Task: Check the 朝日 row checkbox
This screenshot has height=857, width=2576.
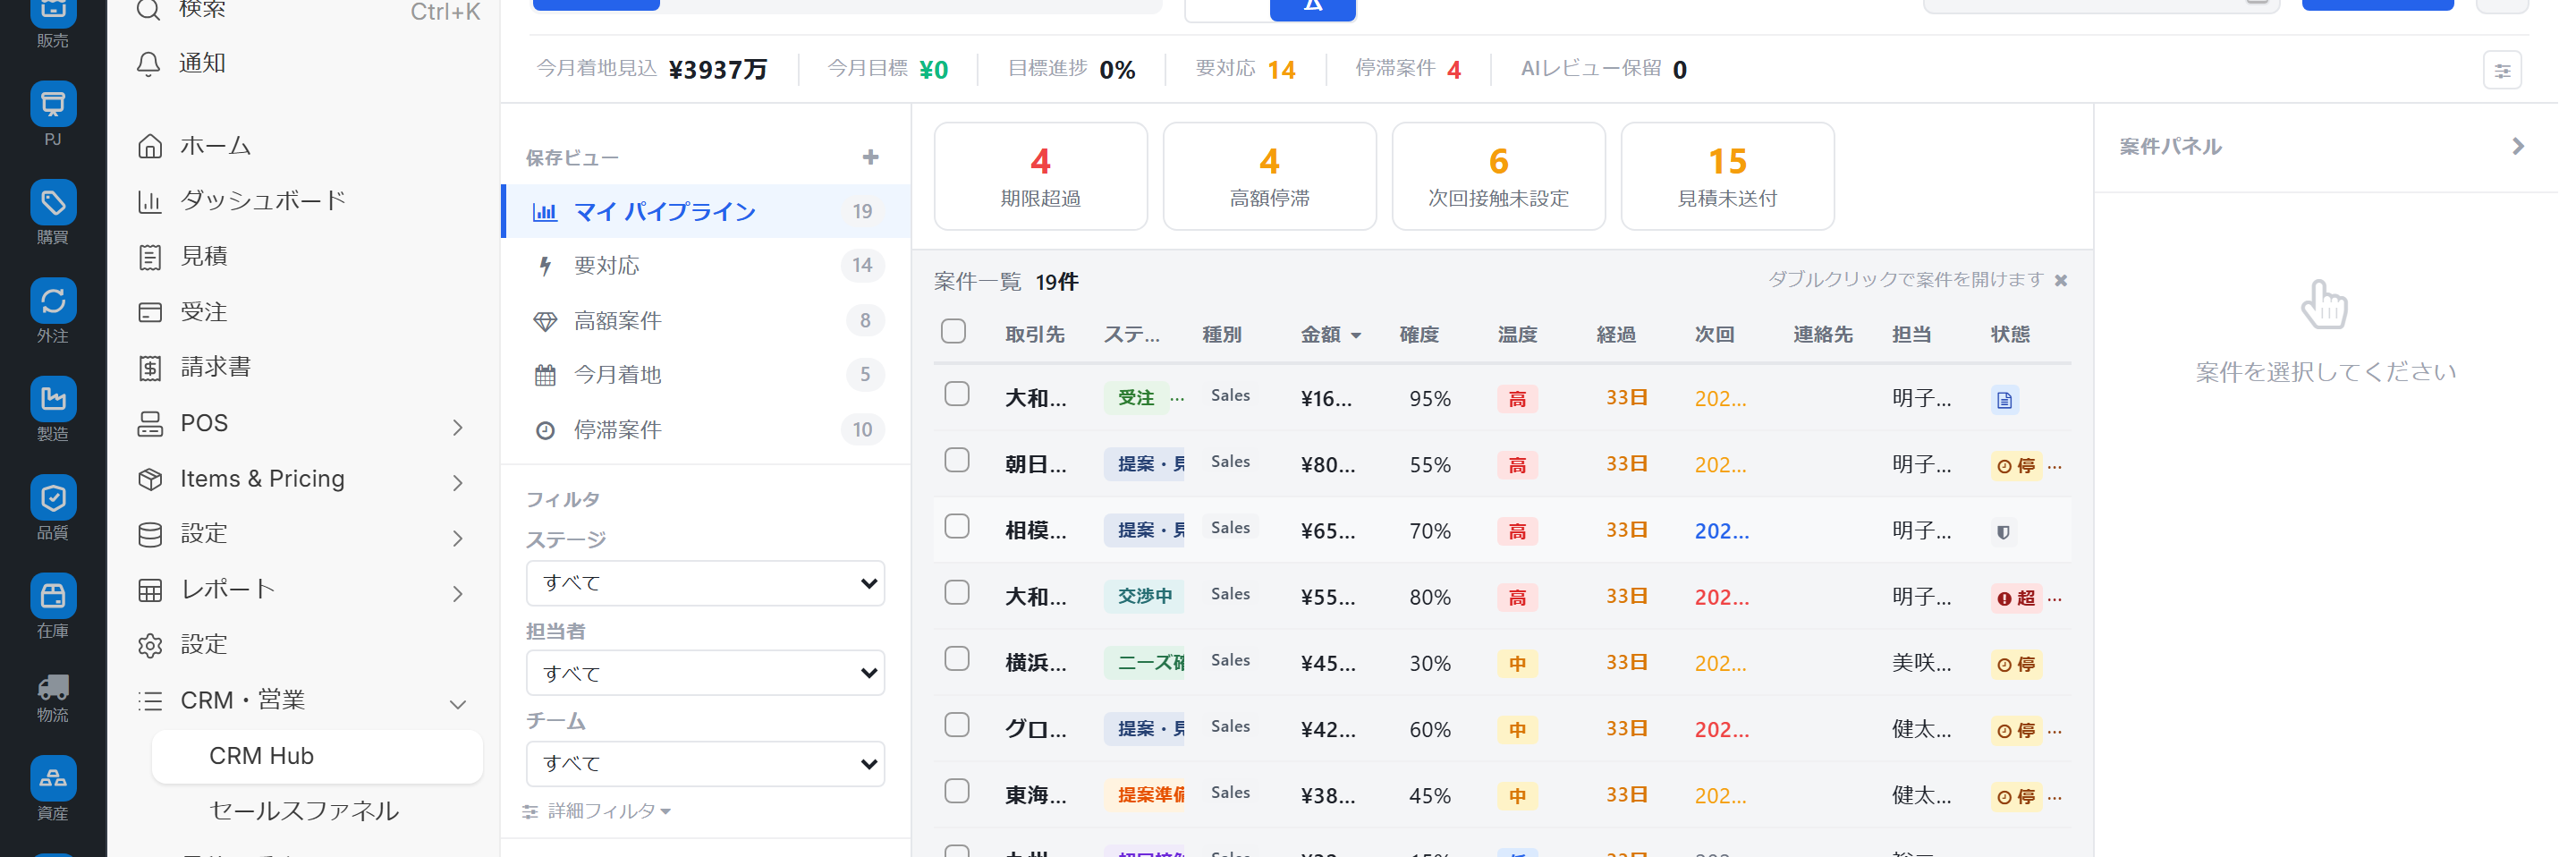Action: 956,461
